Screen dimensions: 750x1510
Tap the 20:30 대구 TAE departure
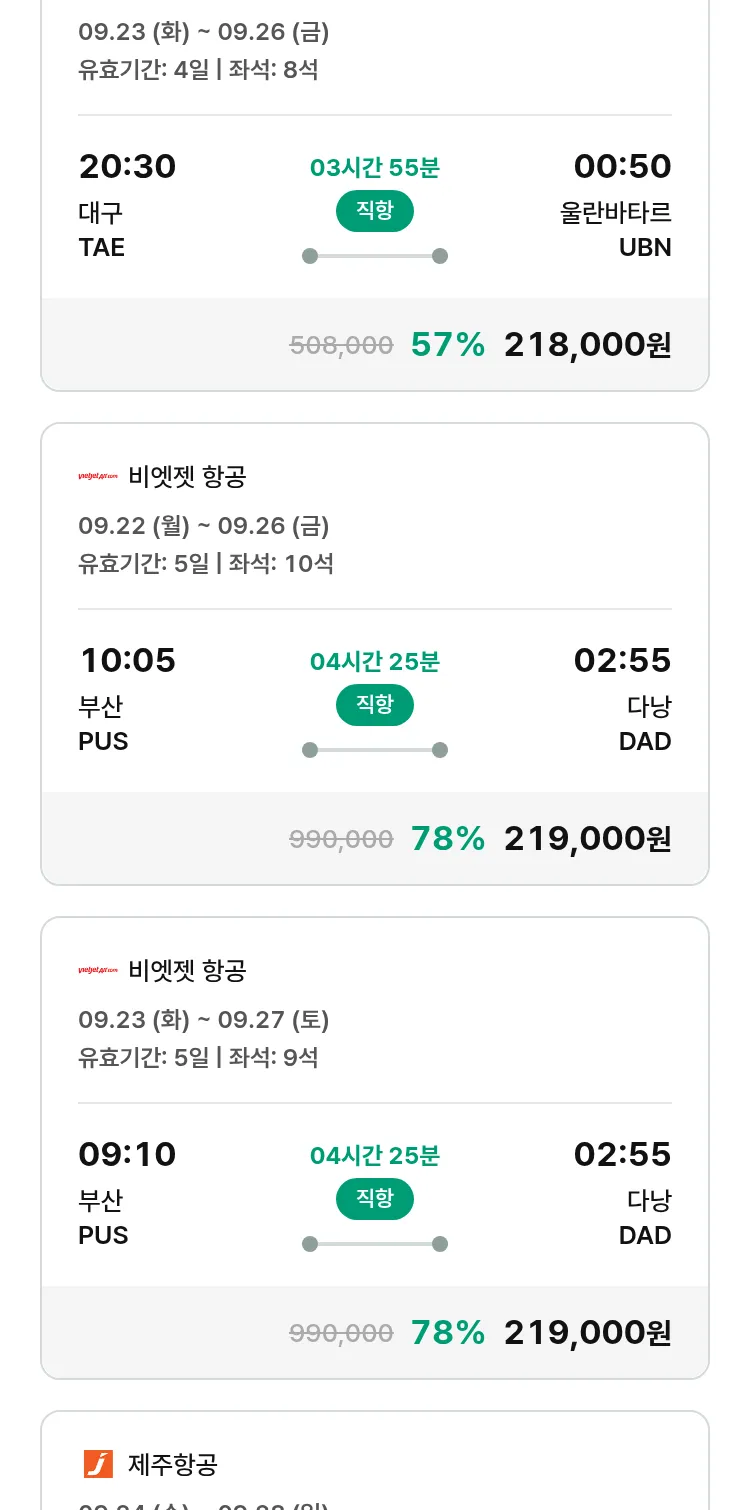[127, 167]
